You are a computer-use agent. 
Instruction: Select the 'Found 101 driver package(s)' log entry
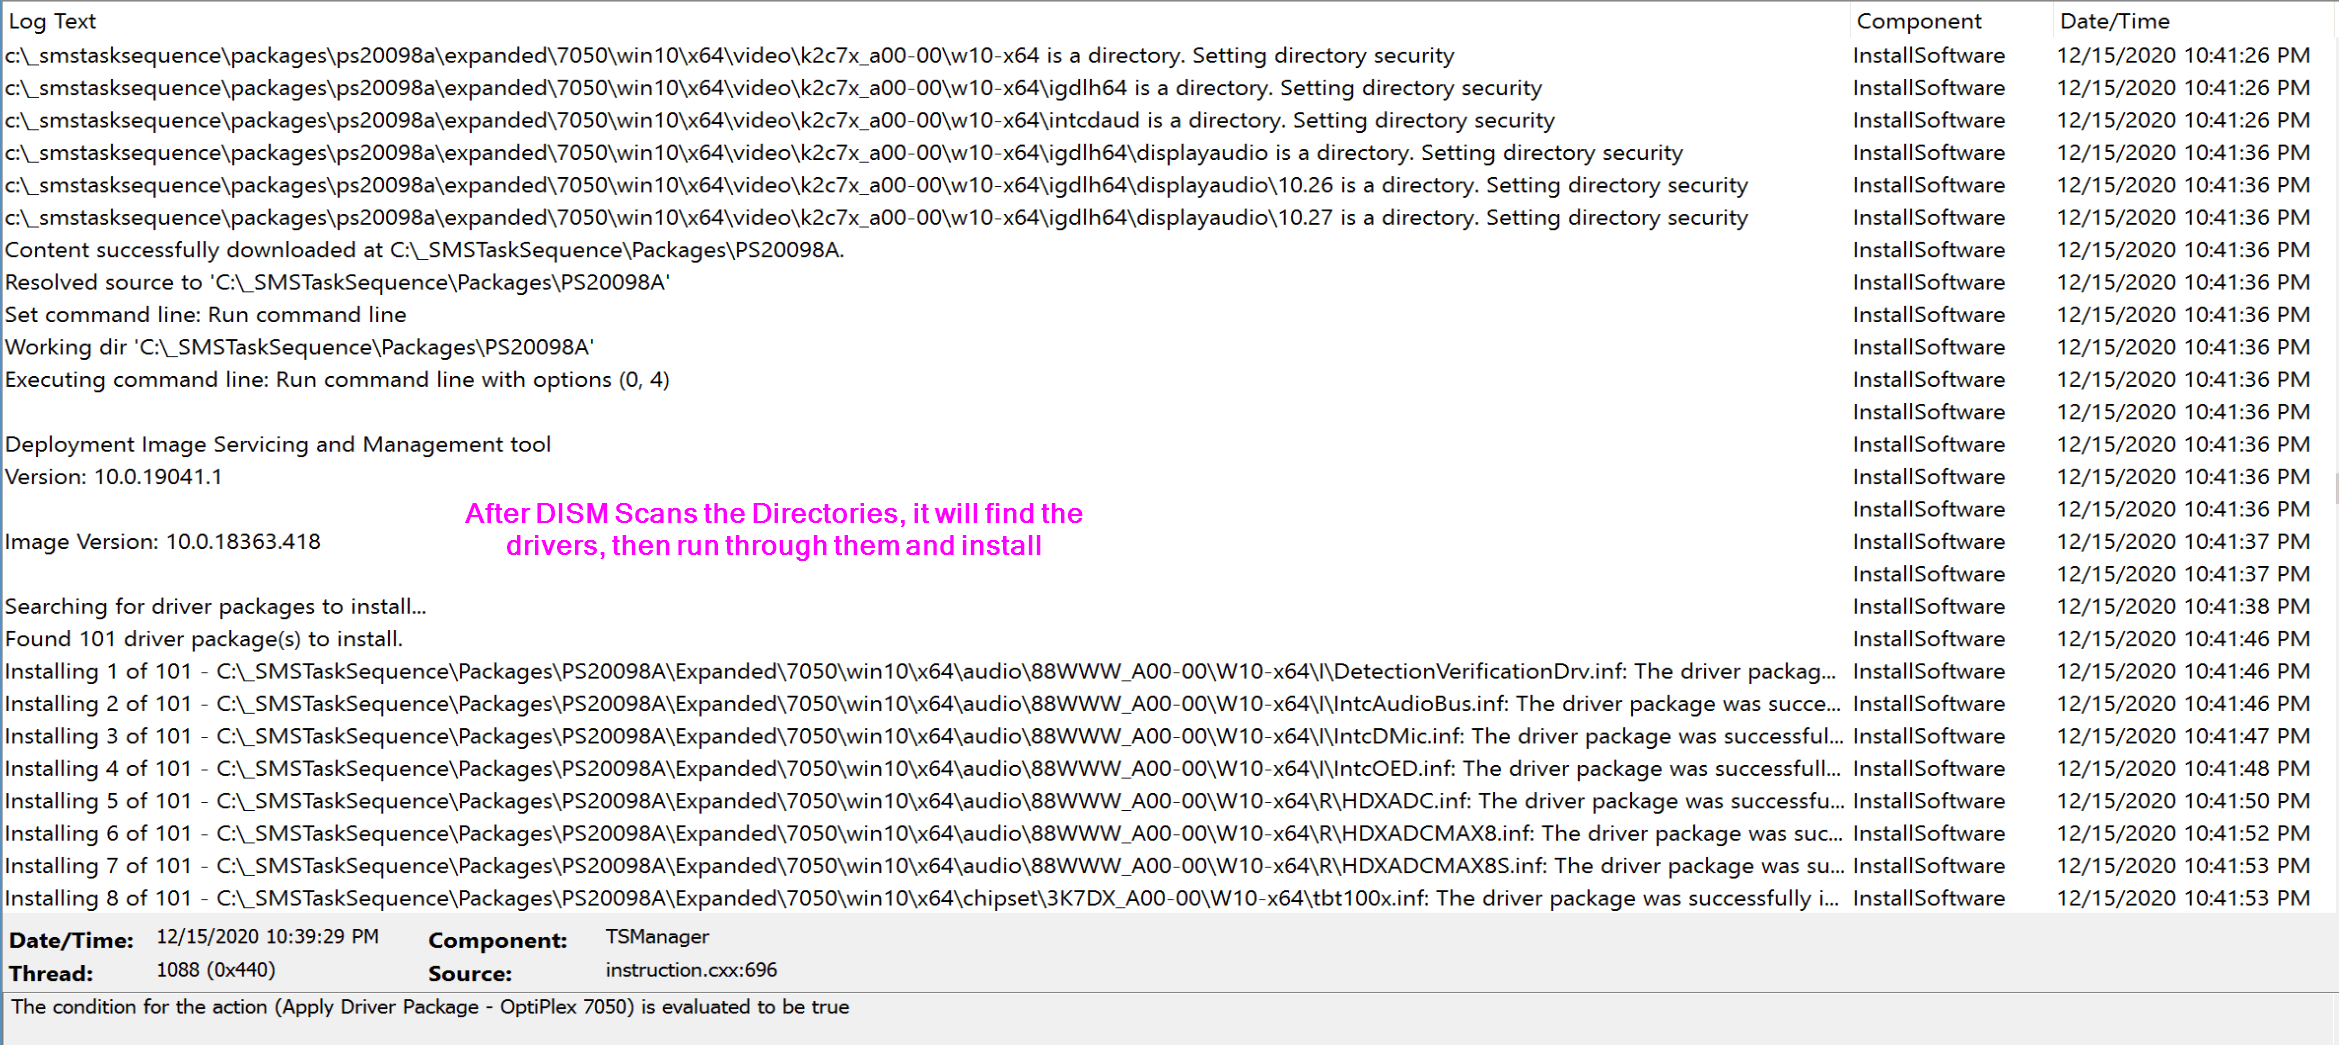coord(204,639)
